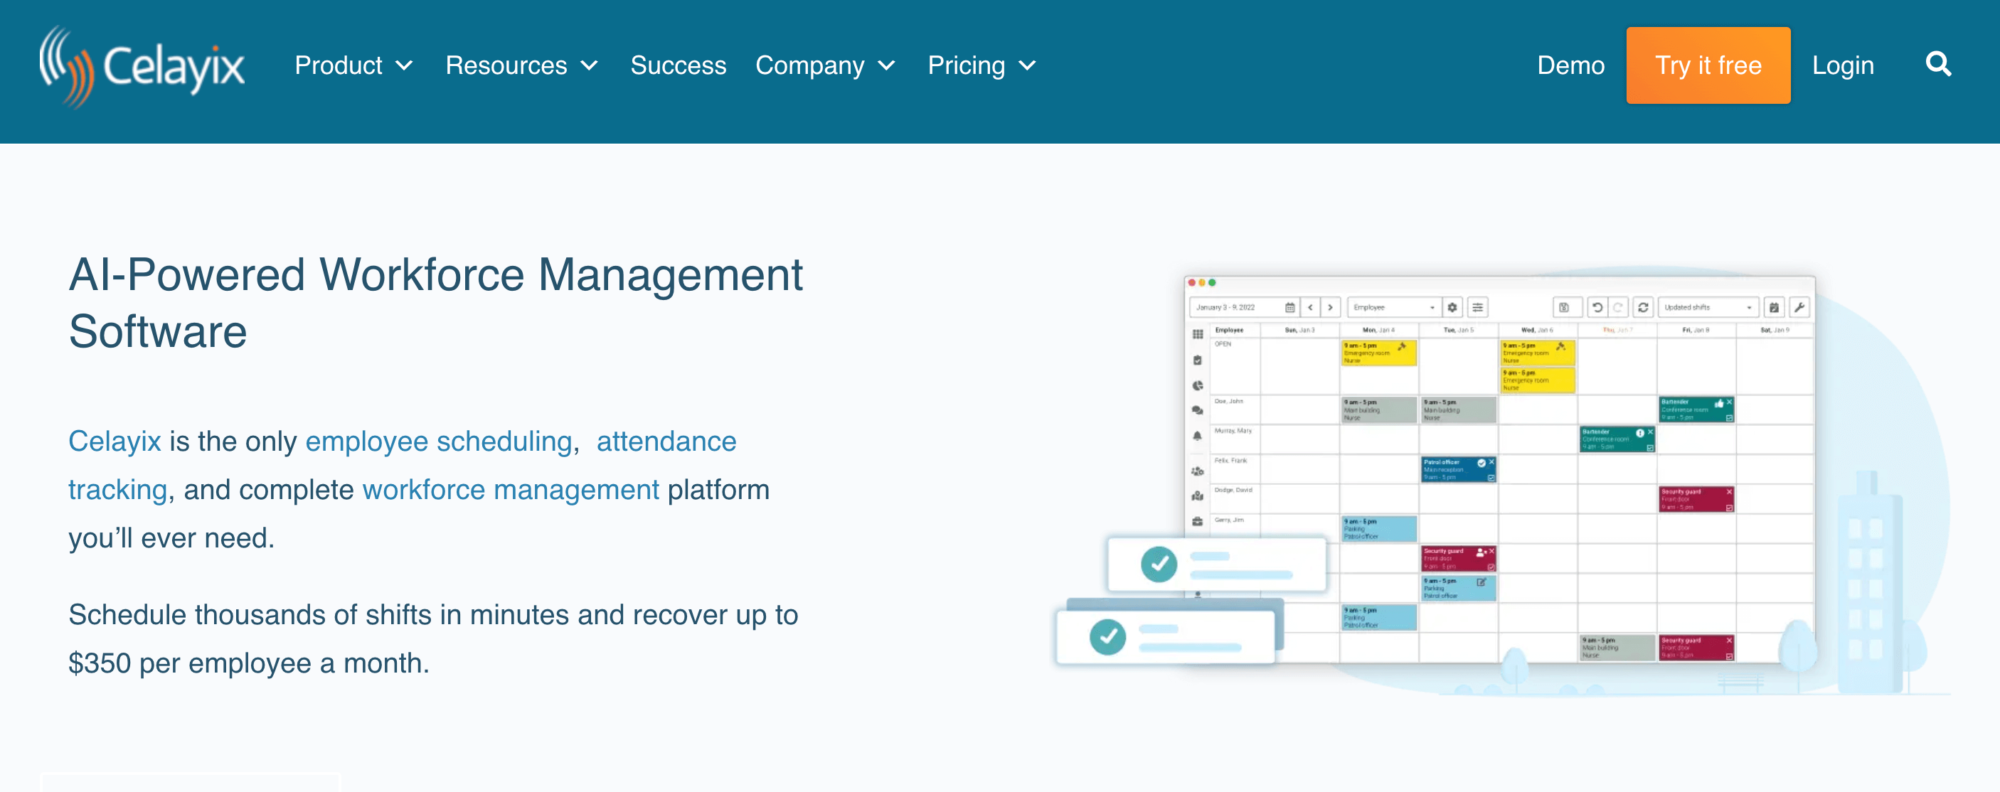This screenshot has width=2000, height=792.
Task: Go to the Success page
Action: point(678,66)
